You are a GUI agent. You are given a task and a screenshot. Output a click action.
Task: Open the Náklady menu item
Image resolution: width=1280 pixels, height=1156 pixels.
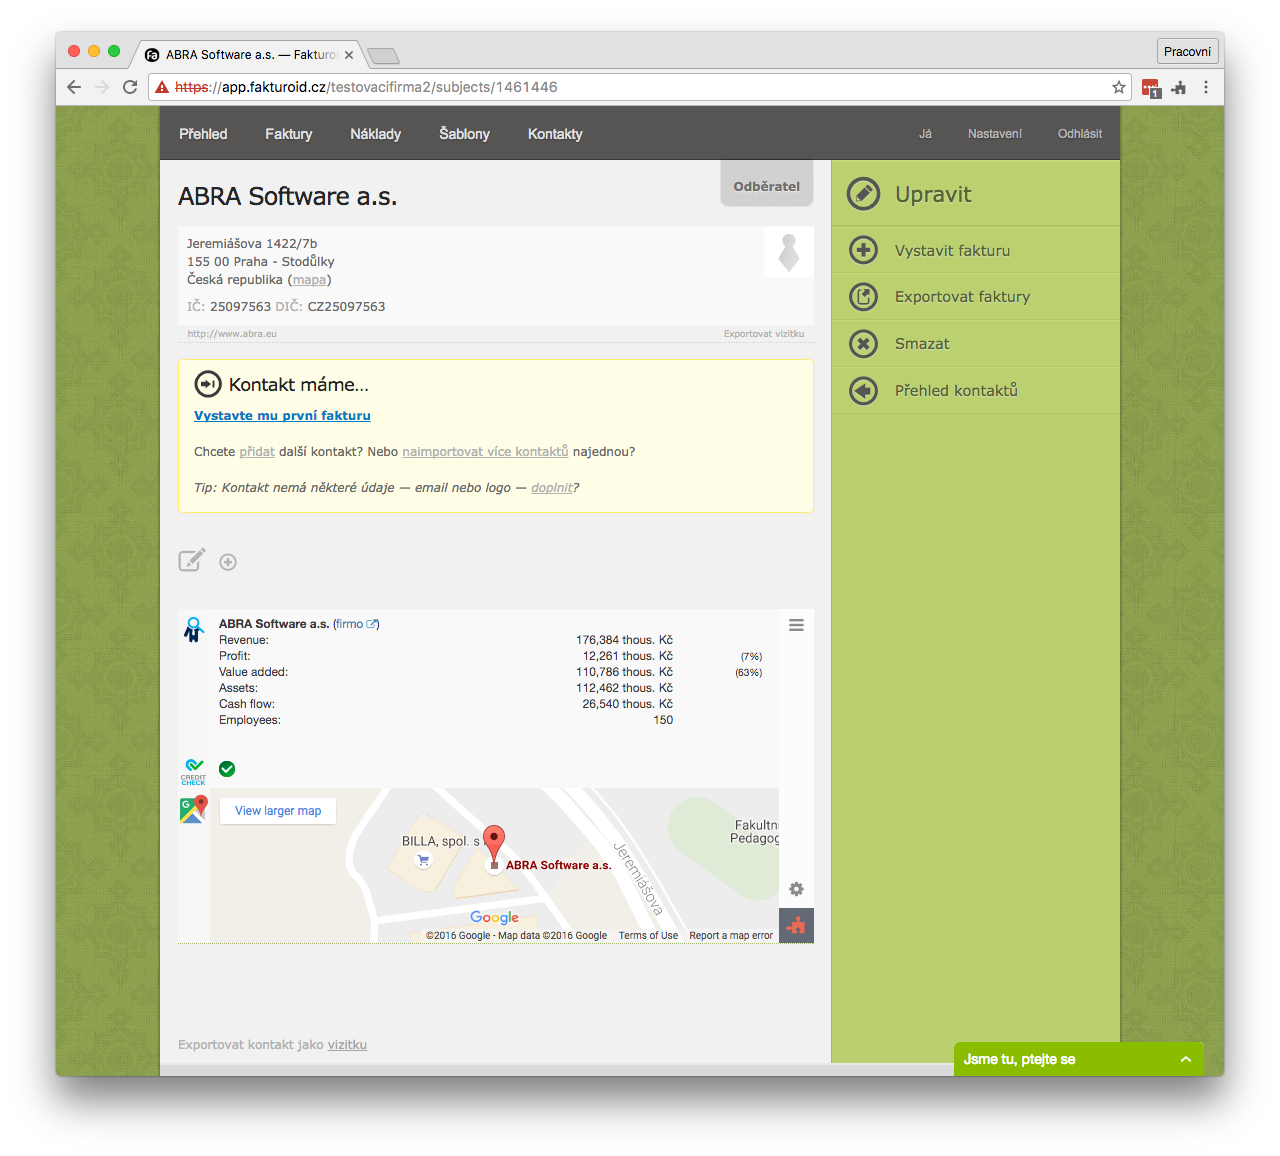pyautogui.click(x=376, y=134)
